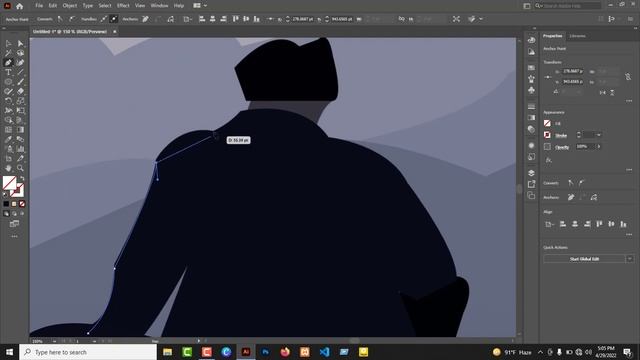Show more Appearance options
The height and width of the screenshot is (360, 640).
pyautogui.click(x=629, y=169)
